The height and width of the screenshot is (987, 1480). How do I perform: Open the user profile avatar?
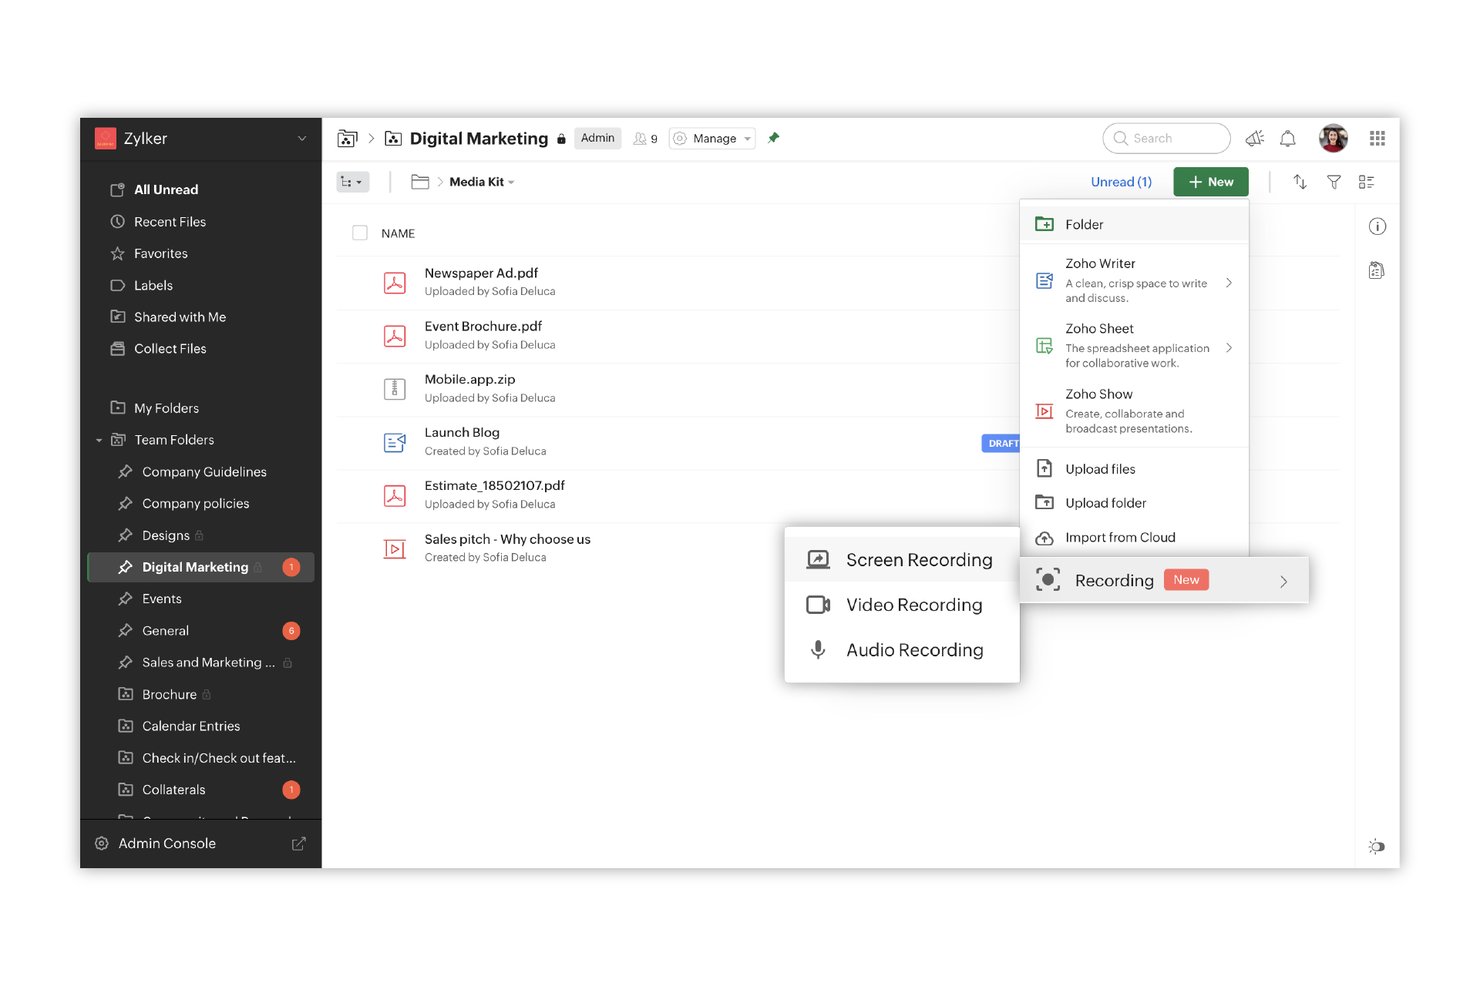click(1333, 138)
